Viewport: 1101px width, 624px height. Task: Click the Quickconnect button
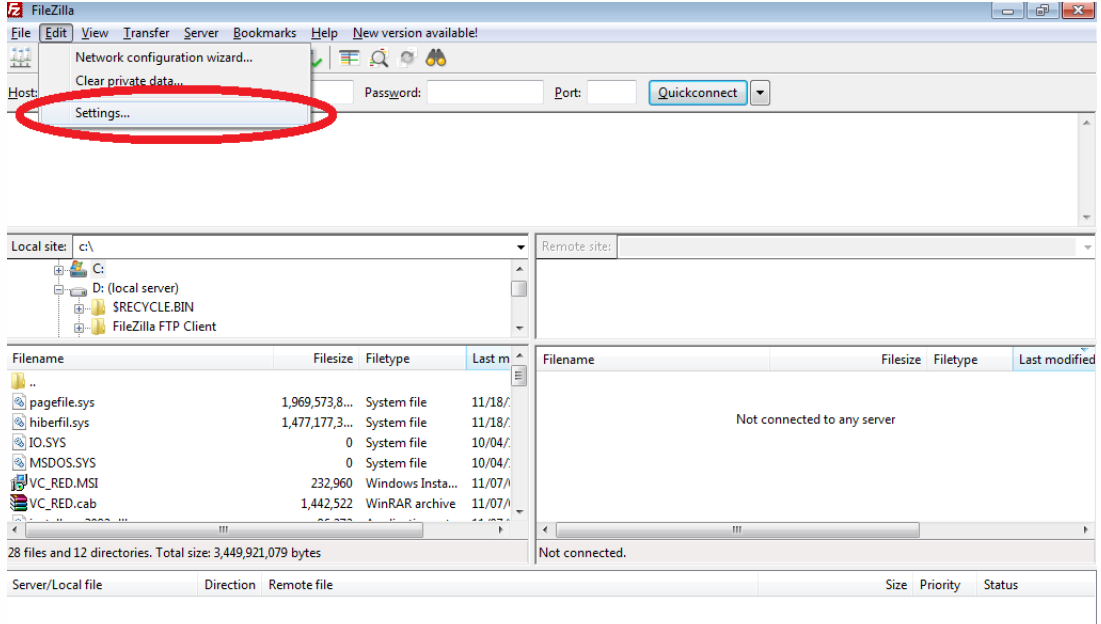point(697,93)
